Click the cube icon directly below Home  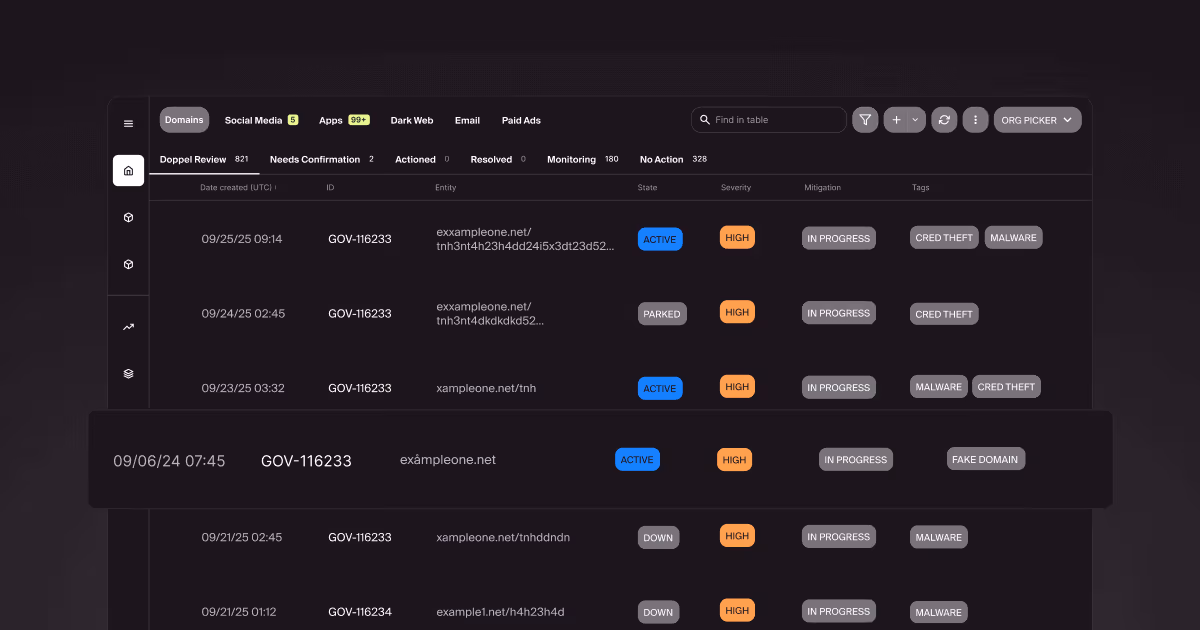[128, 217]
